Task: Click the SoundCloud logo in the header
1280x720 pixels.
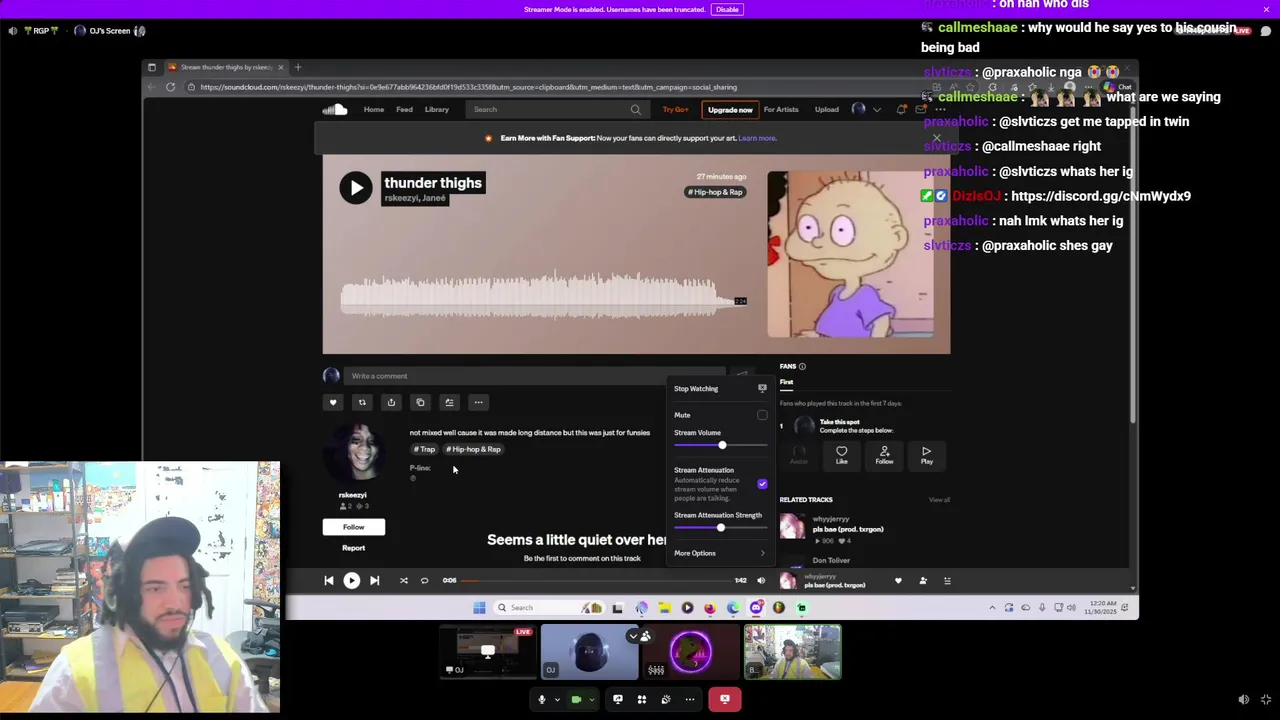Action: (x=335, y=110)
